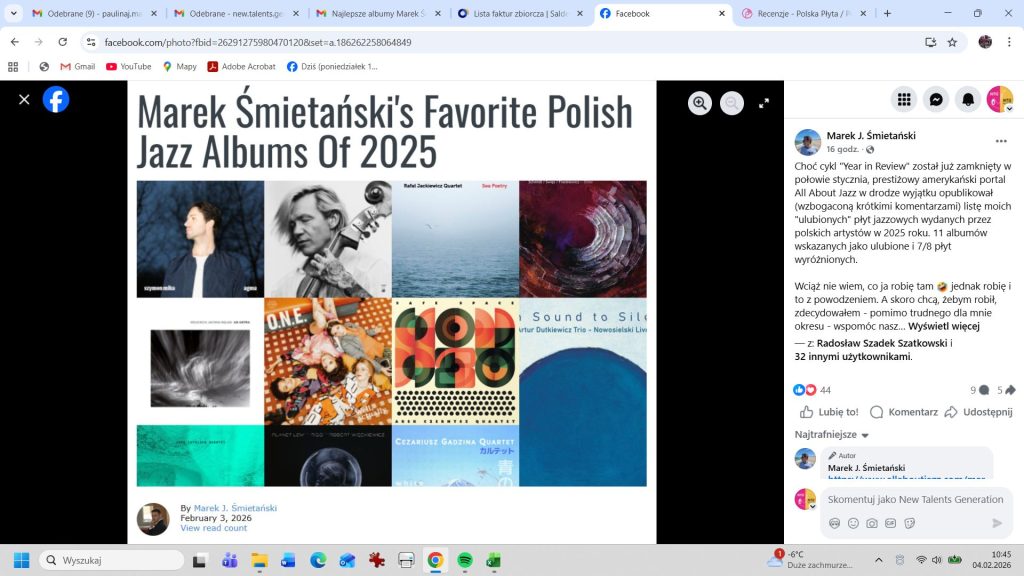1024x576 pixels.
Task: Click the Udostępnij share button
Action: point(979,412)
